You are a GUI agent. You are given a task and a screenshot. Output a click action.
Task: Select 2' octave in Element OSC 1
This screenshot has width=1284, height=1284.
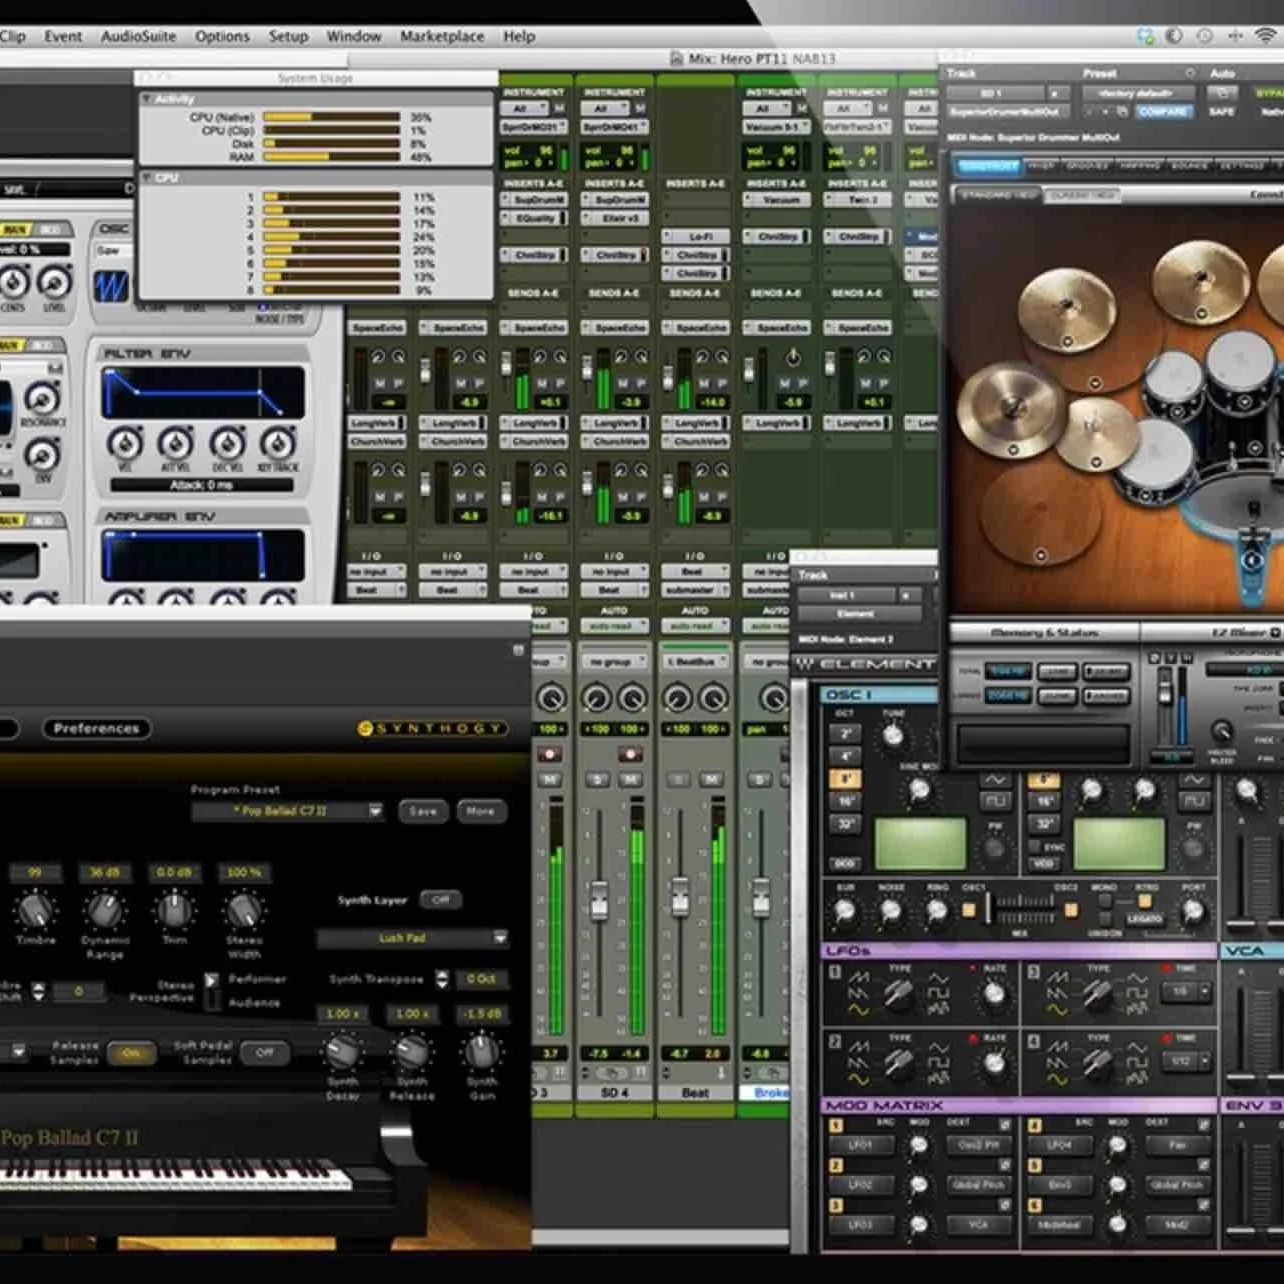point(845,734)
